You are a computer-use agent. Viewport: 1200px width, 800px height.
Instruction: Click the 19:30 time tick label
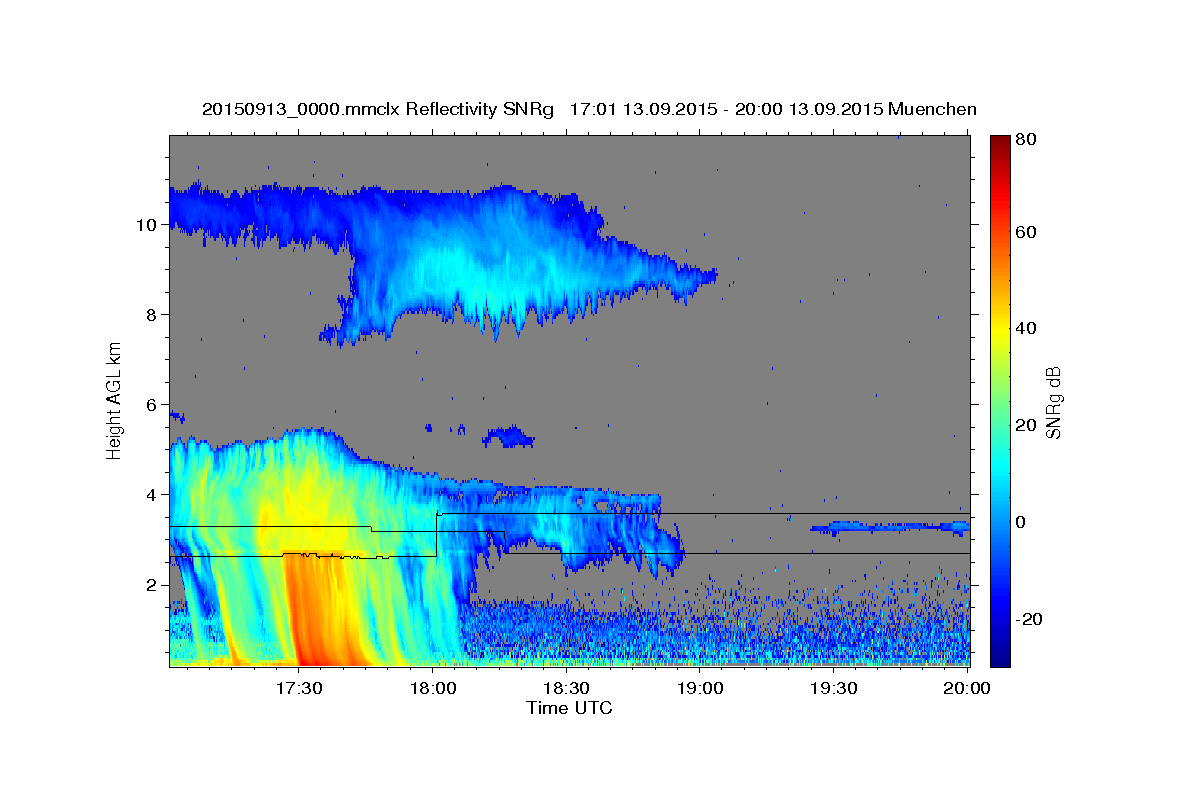coord(833,688)
